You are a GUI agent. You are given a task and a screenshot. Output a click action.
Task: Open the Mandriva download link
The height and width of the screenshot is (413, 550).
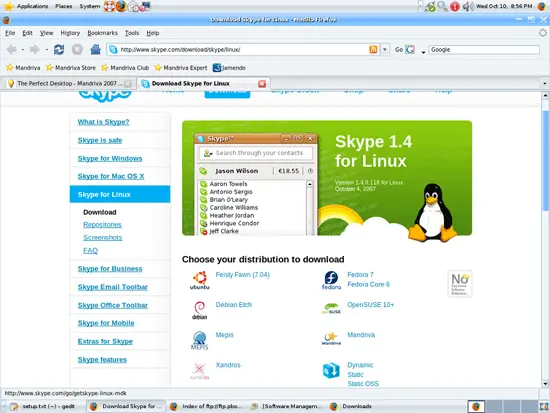(361, 335)
